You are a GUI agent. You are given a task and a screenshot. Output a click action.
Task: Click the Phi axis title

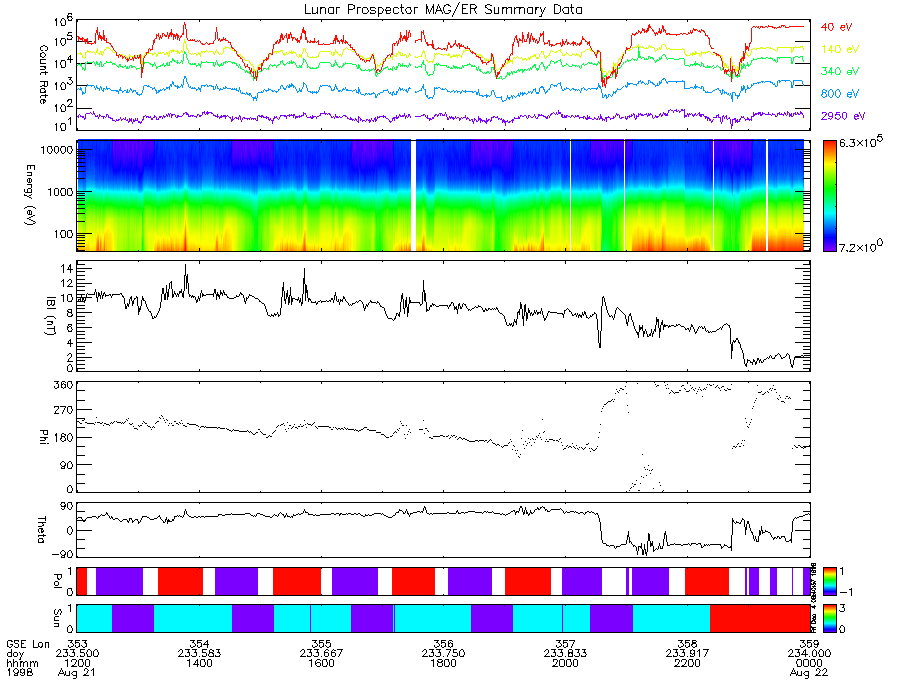pos(43,437)
